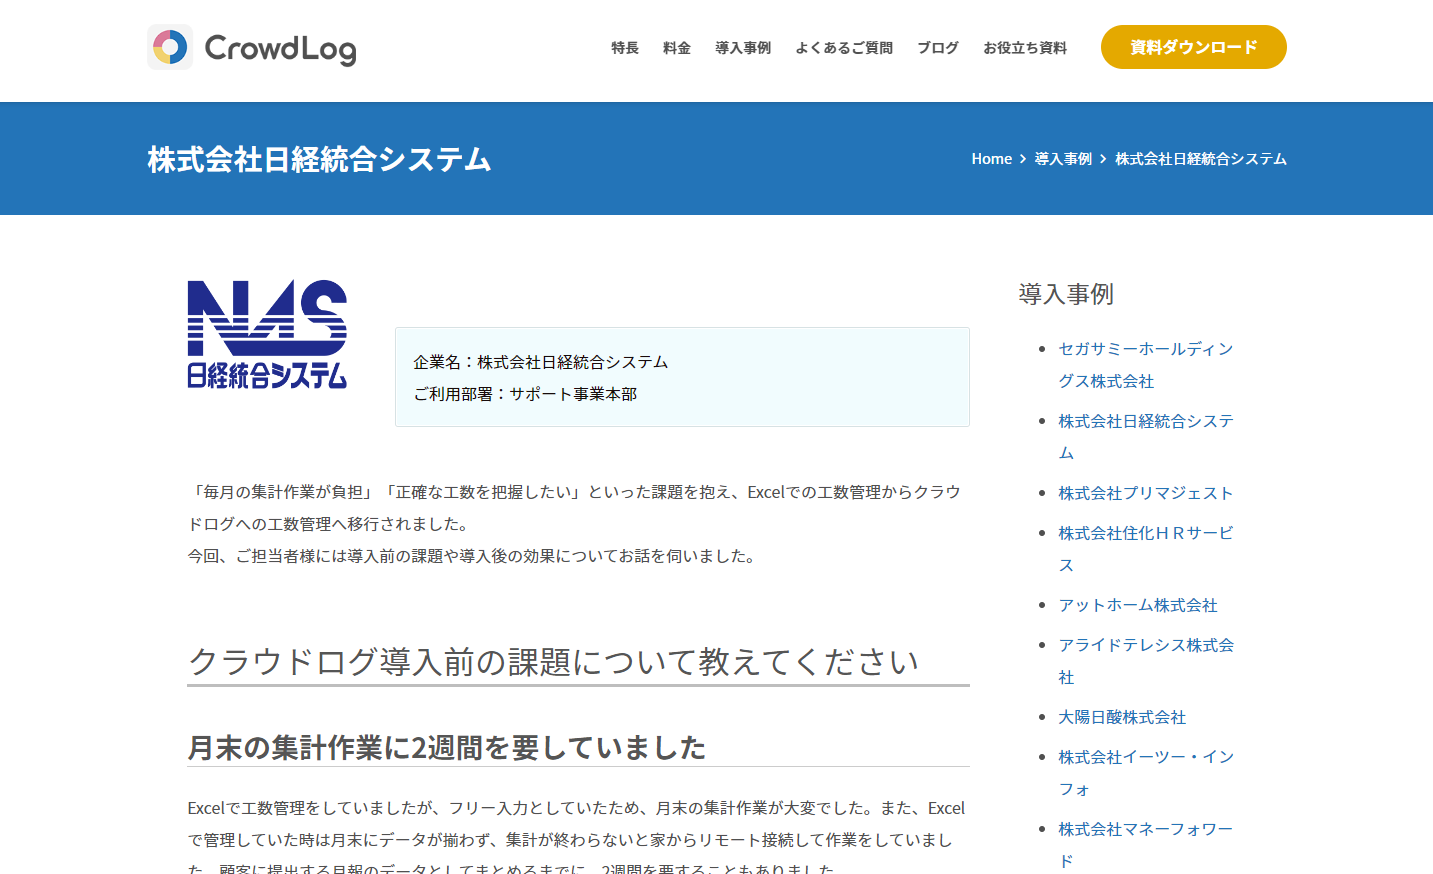Open the 株式会社住化HRサービス link
The width and height of the screenshot is (1433, 874).
(1145, 533)
